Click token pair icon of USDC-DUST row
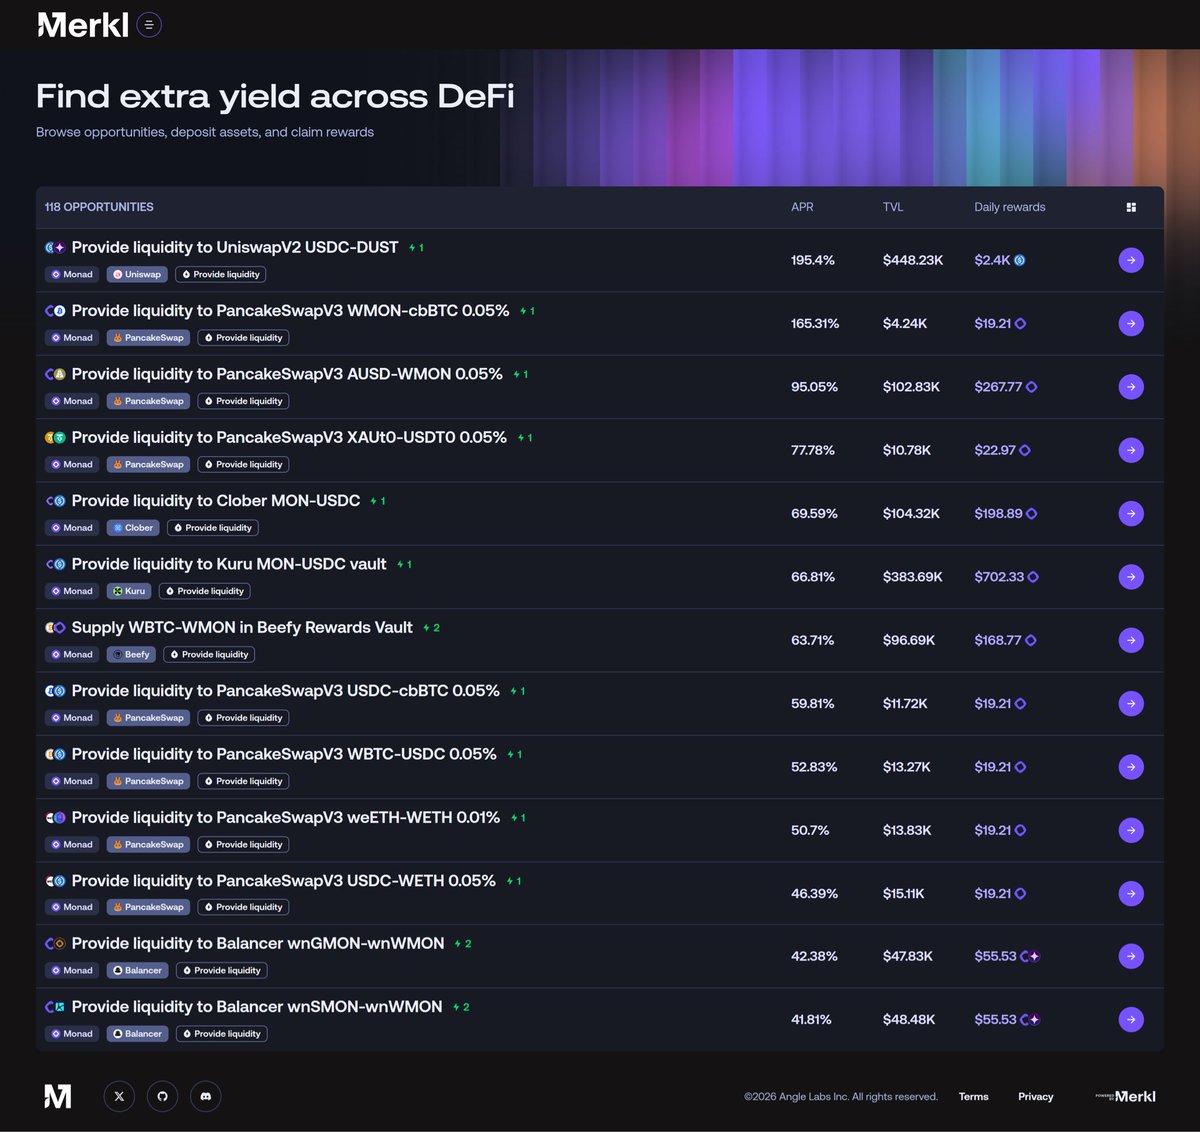This screenshot has height=1132, width=1200. click(55, 247)
